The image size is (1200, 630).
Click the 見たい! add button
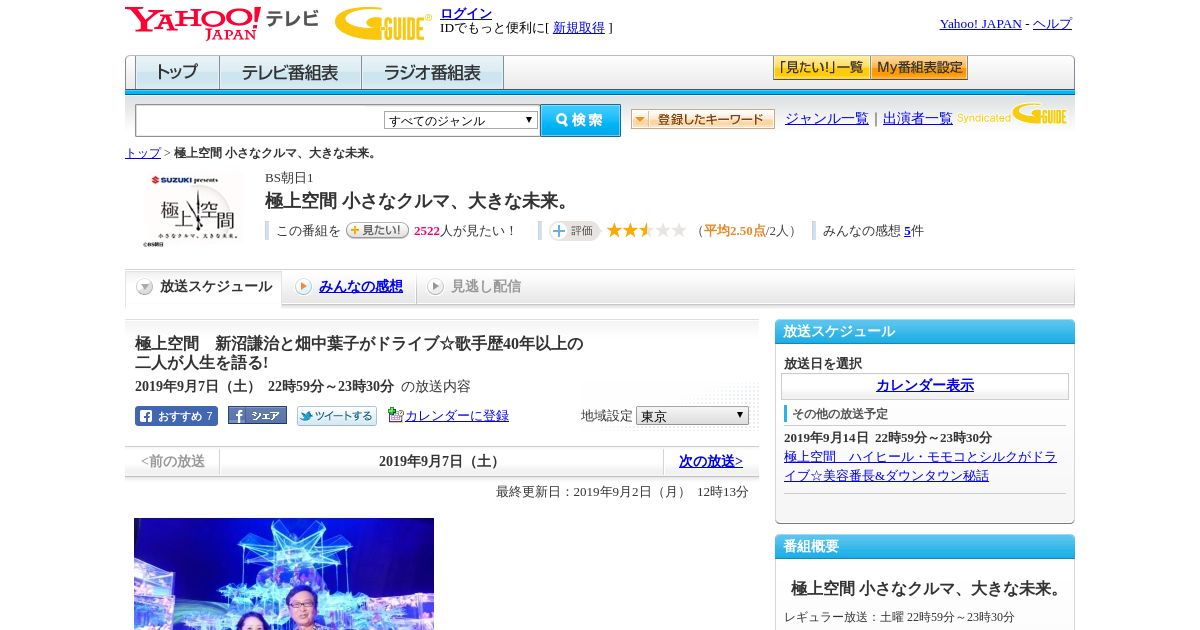(377, 231)
